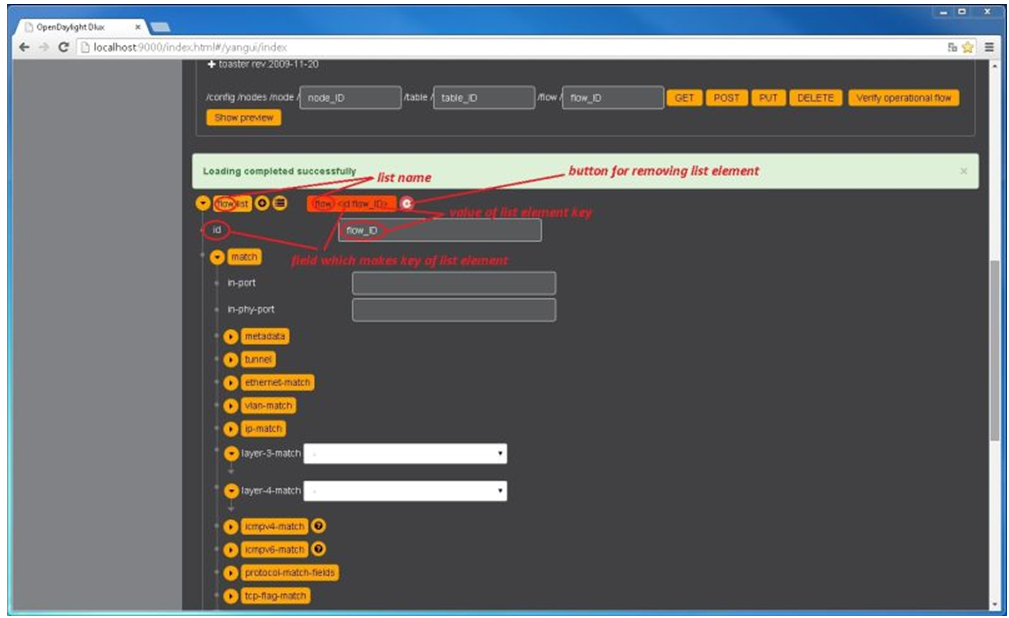Bookmark this page with the star
The height and width of the screenshot is (618, 1009).
(x=967, y=47)
